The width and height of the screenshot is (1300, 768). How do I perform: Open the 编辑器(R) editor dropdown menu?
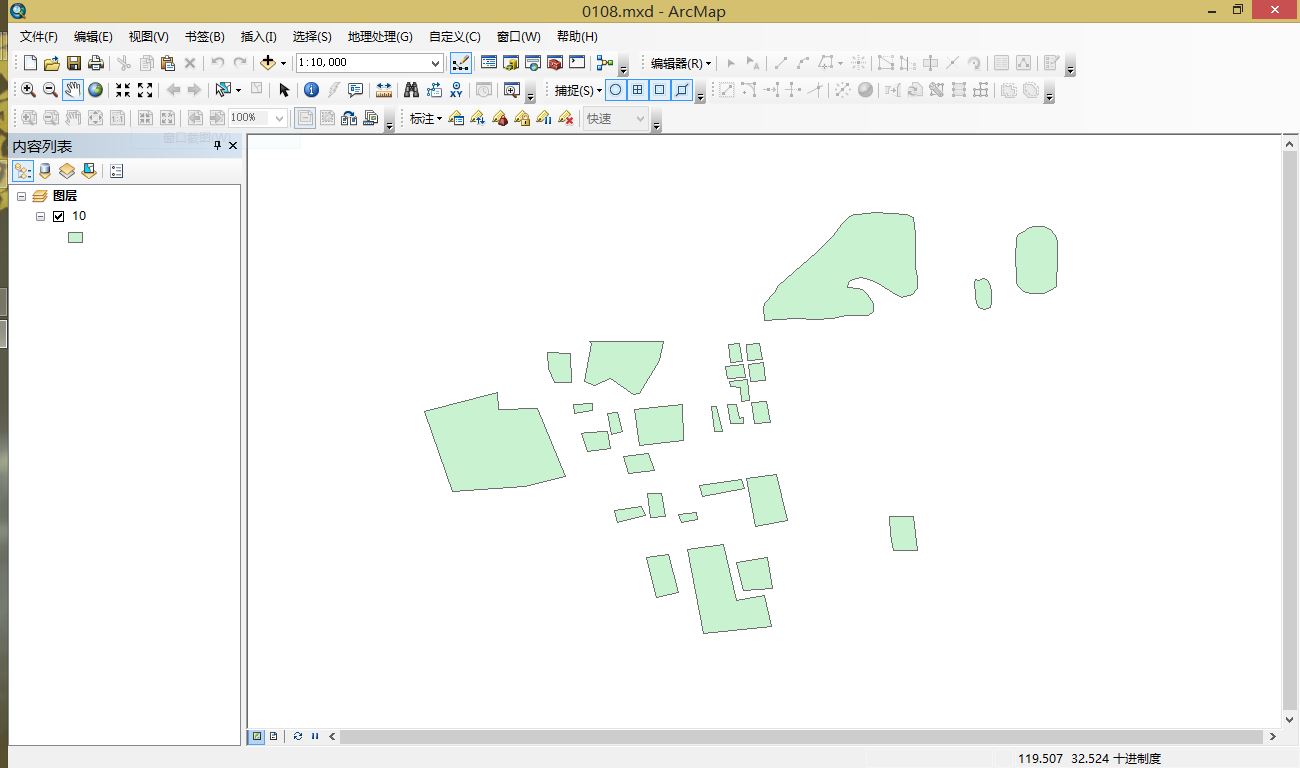(676, 62)
